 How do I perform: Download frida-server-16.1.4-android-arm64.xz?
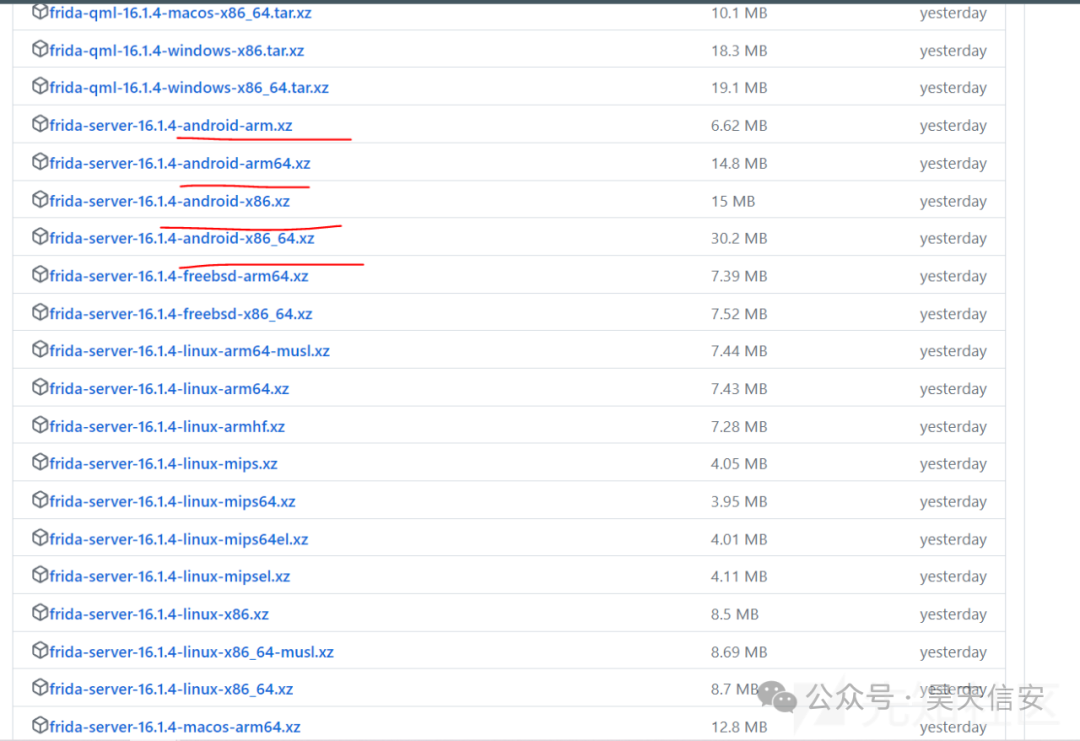(x=180, y=163)
